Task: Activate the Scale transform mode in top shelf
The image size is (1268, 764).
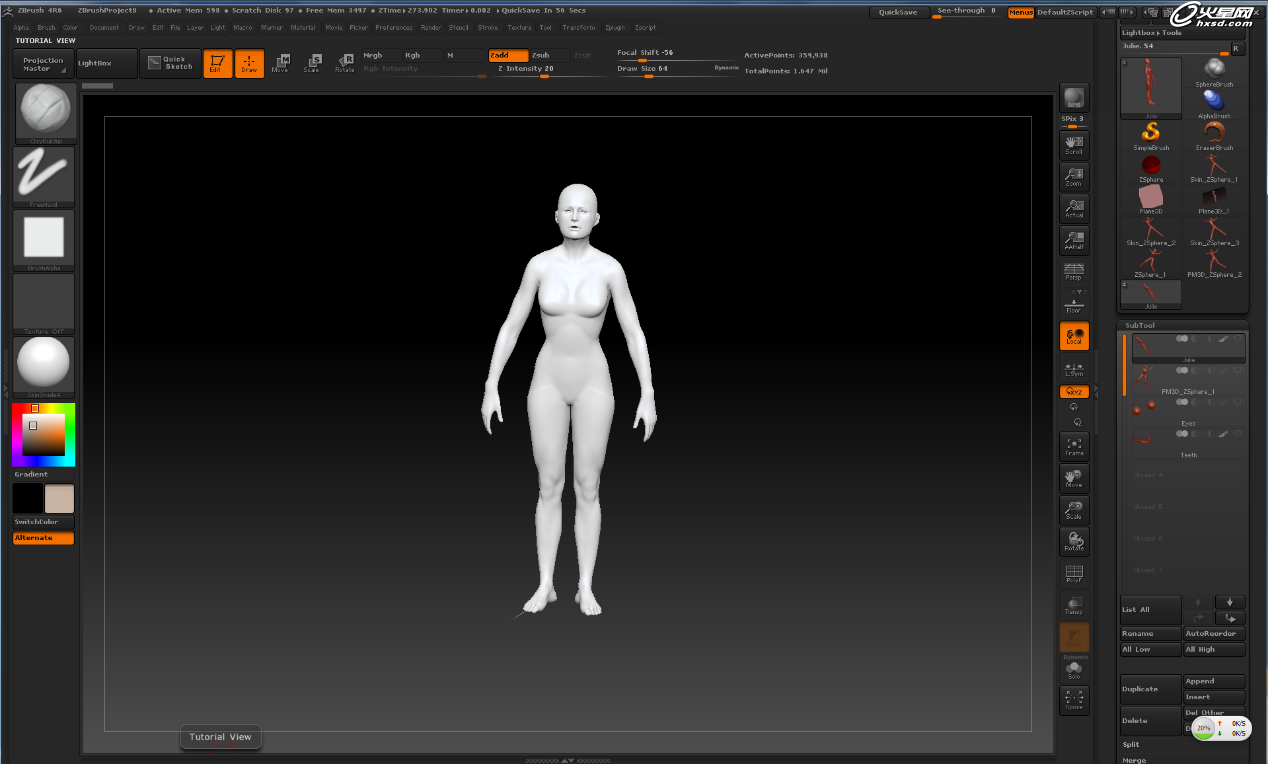Action: (312, 64)
